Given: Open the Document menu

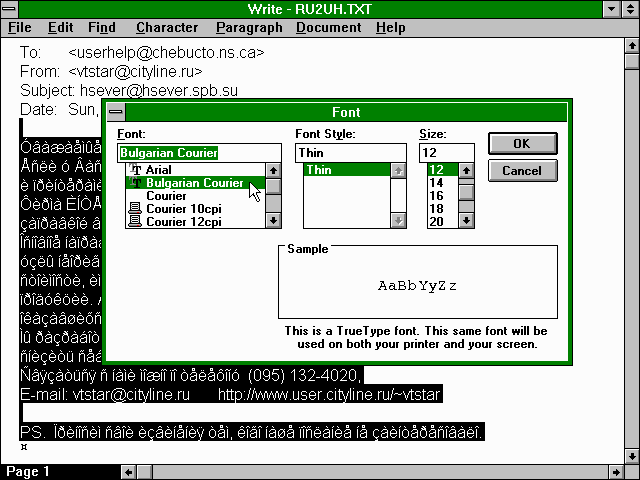Looking at the screenshot, I should coord(328,28).
